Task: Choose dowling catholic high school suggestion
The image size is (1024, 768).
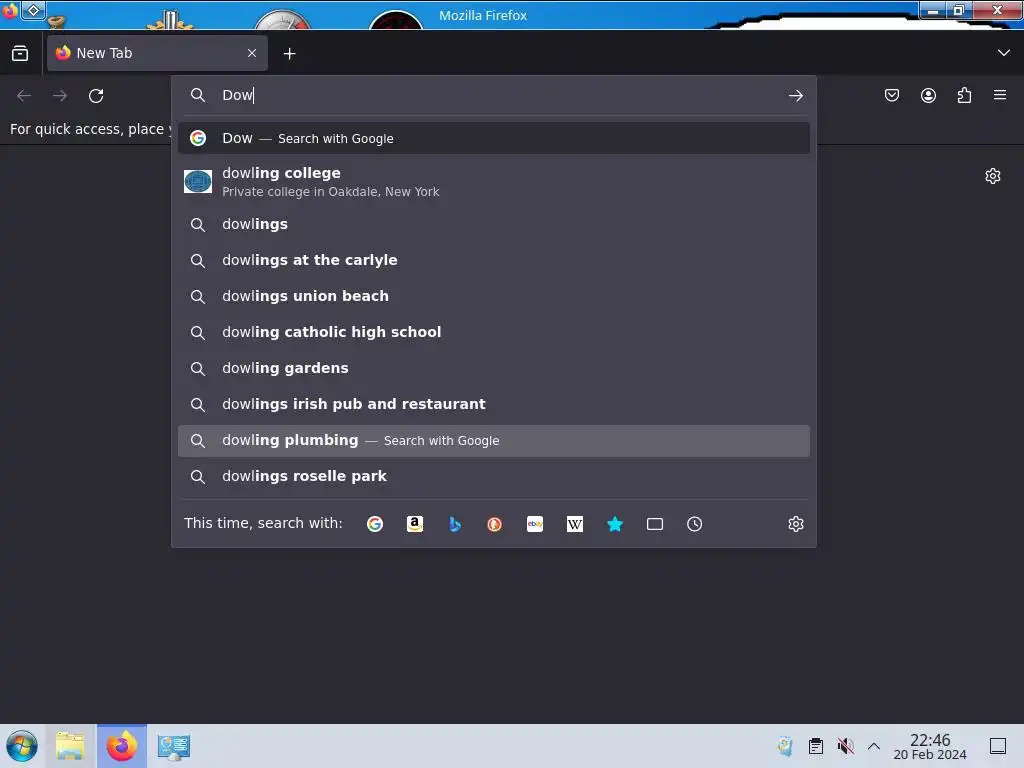Action: (x=494, y=332)
